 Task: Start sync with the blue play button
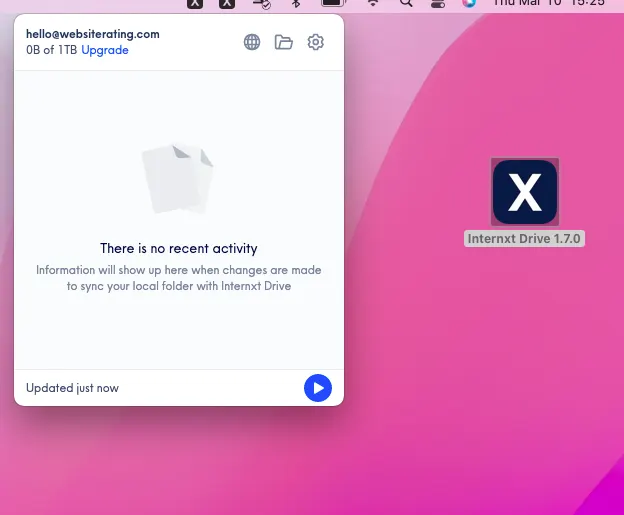[x=318, y=388]
